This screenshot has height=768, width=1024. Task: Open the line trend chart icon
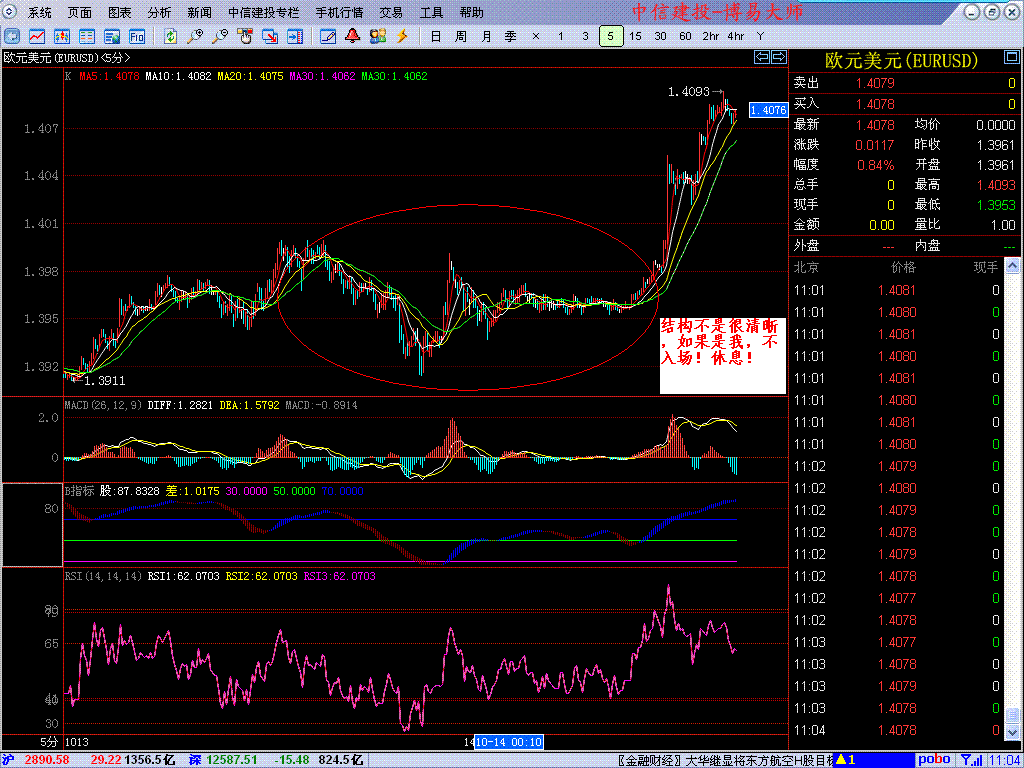coord(37,36)
